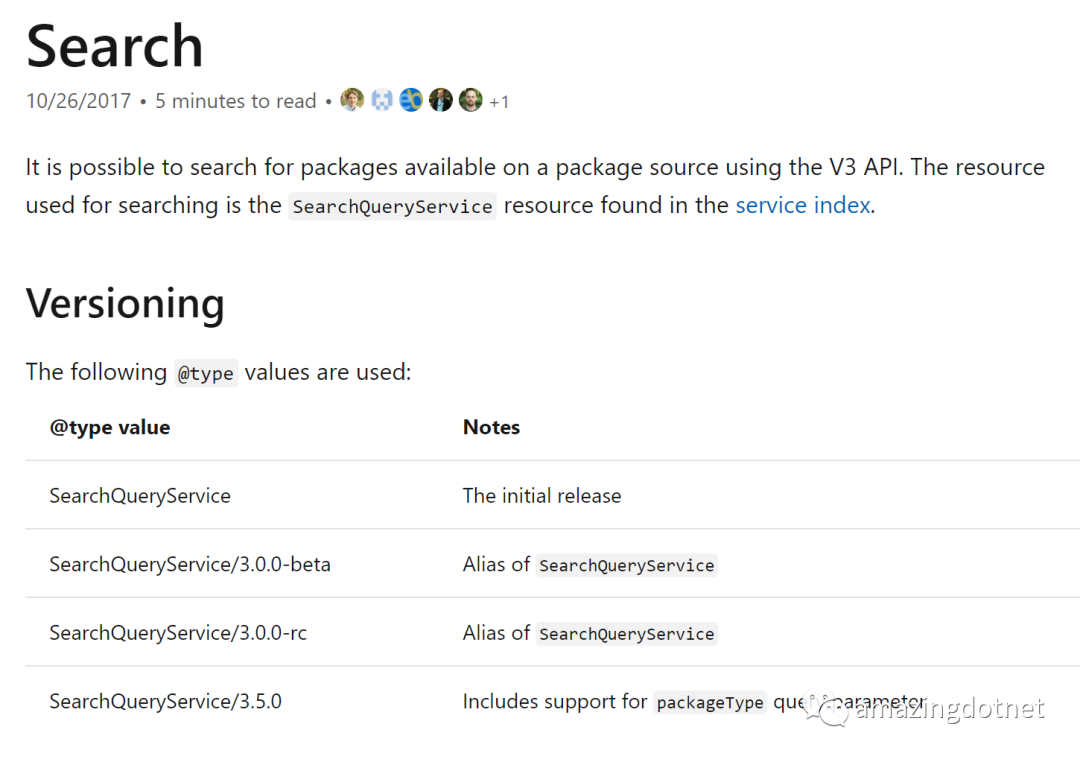The width and height of the screenshot is (1080, 759).
Task: Click SearchQueryService code in the rc row
Action: pos(627,634)
